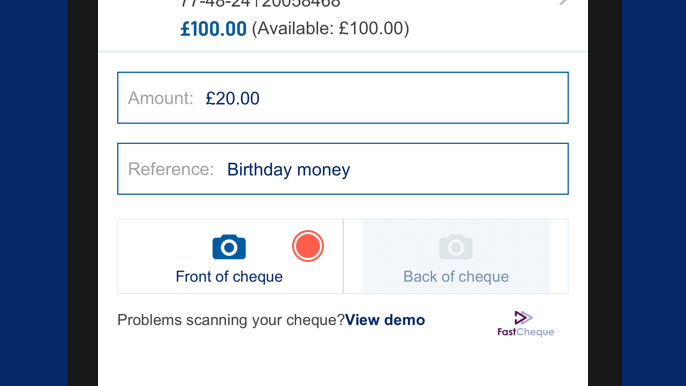This screenshot has height=386, width=686.
Task: Open the View demo link
Action: [385, 320]
